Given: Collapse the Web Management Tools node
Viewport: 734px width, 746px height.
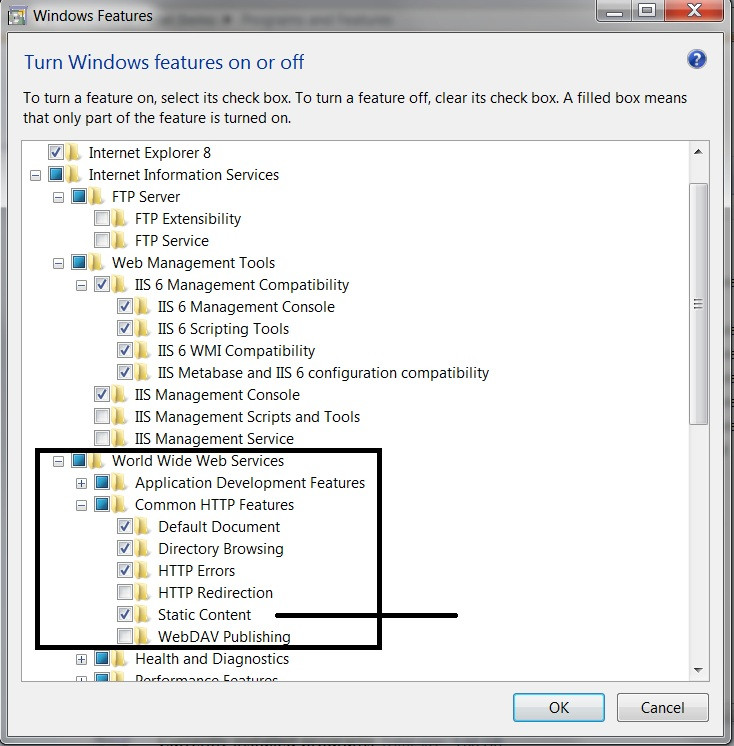Looking at the screenshot, I should (58, 264).
